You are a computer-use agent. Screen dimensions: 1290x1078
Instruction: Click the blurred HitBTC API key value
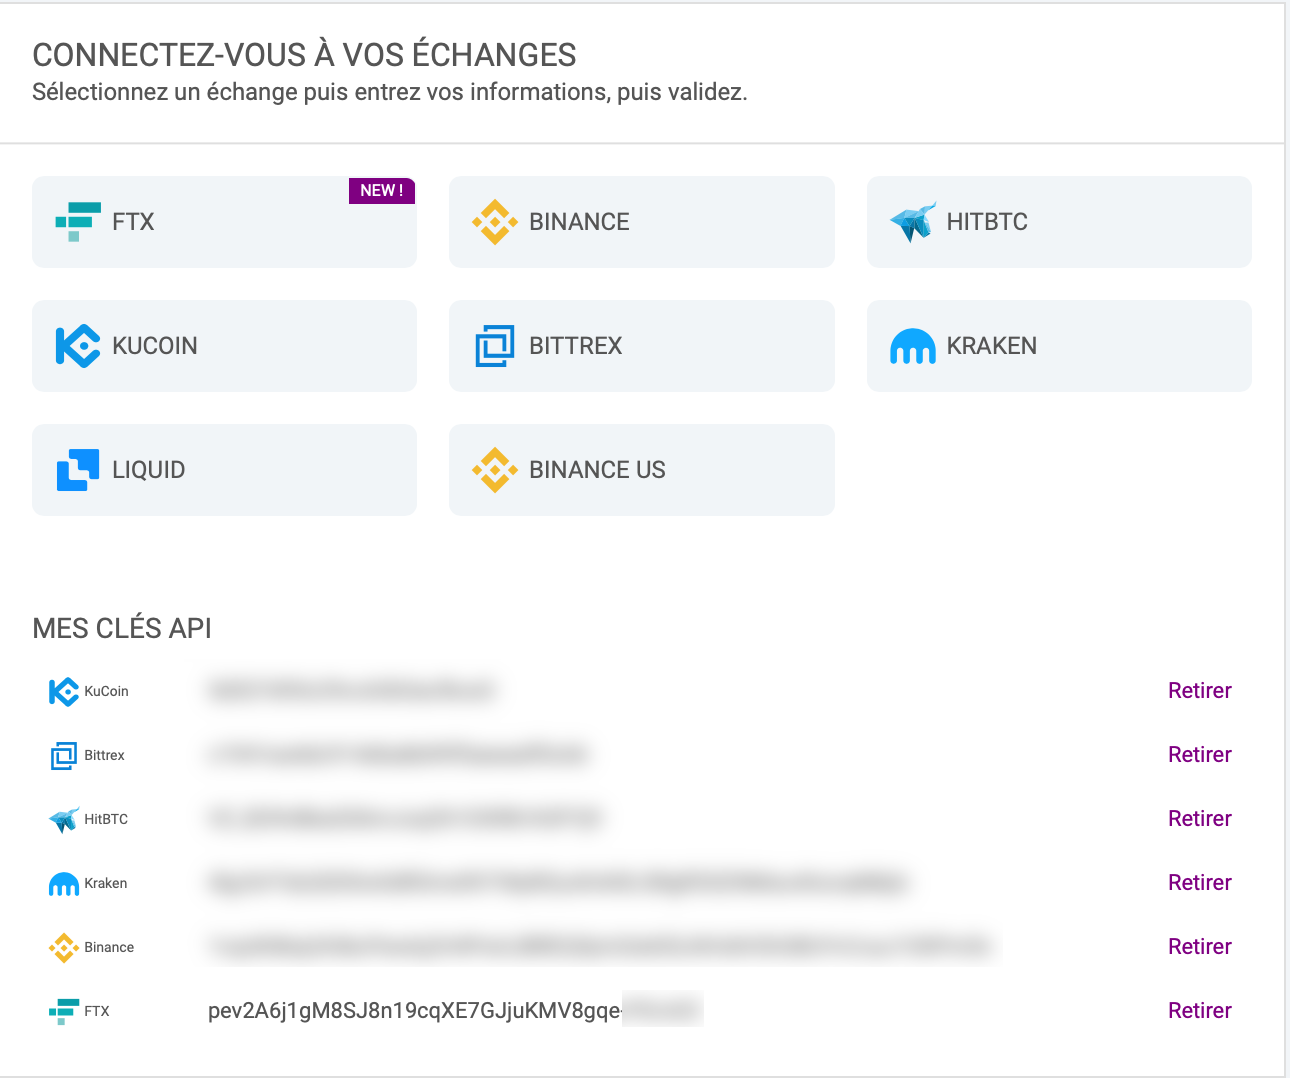[404, 819]
